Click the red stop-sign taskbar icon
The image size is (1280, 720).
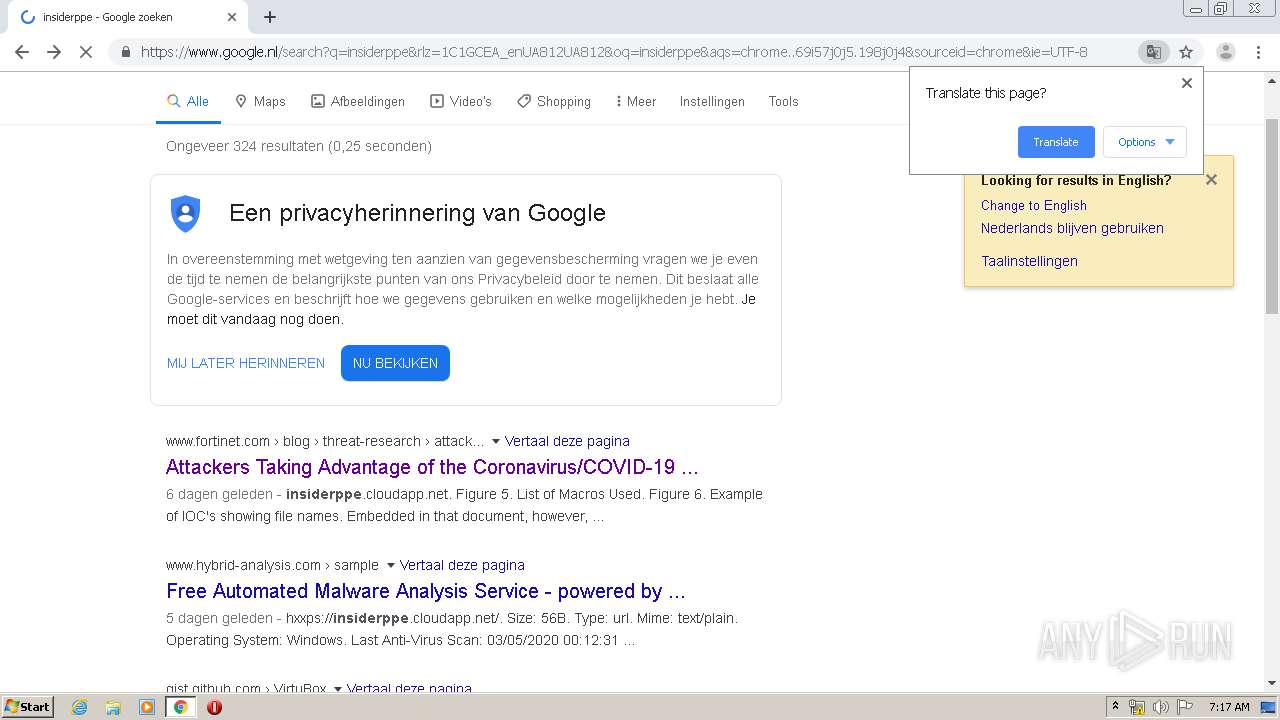214,707
